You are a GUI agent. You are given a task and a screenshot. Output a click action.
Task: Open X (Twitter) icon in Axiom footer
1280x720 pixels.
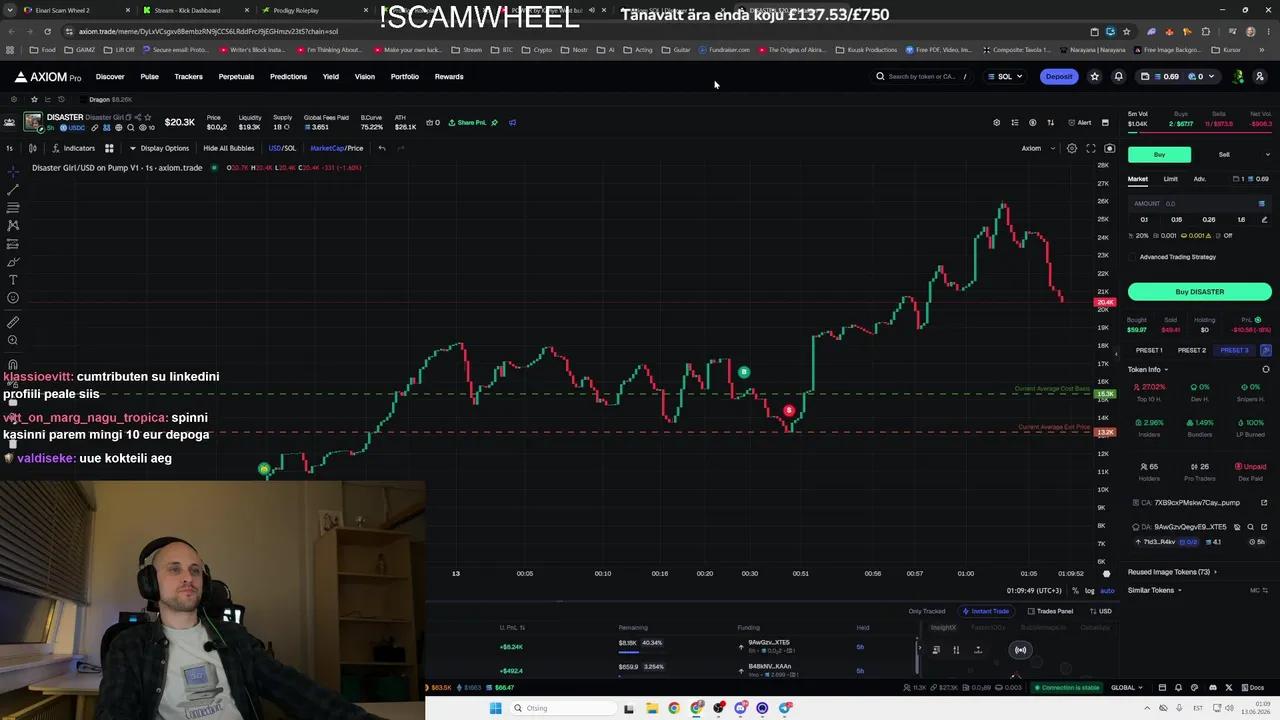pos(1230,687)
